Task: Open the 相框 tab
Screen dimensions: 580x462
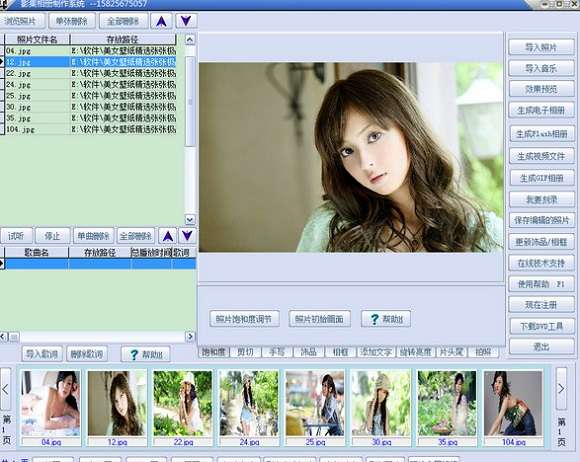Action: tap(340, 352)
